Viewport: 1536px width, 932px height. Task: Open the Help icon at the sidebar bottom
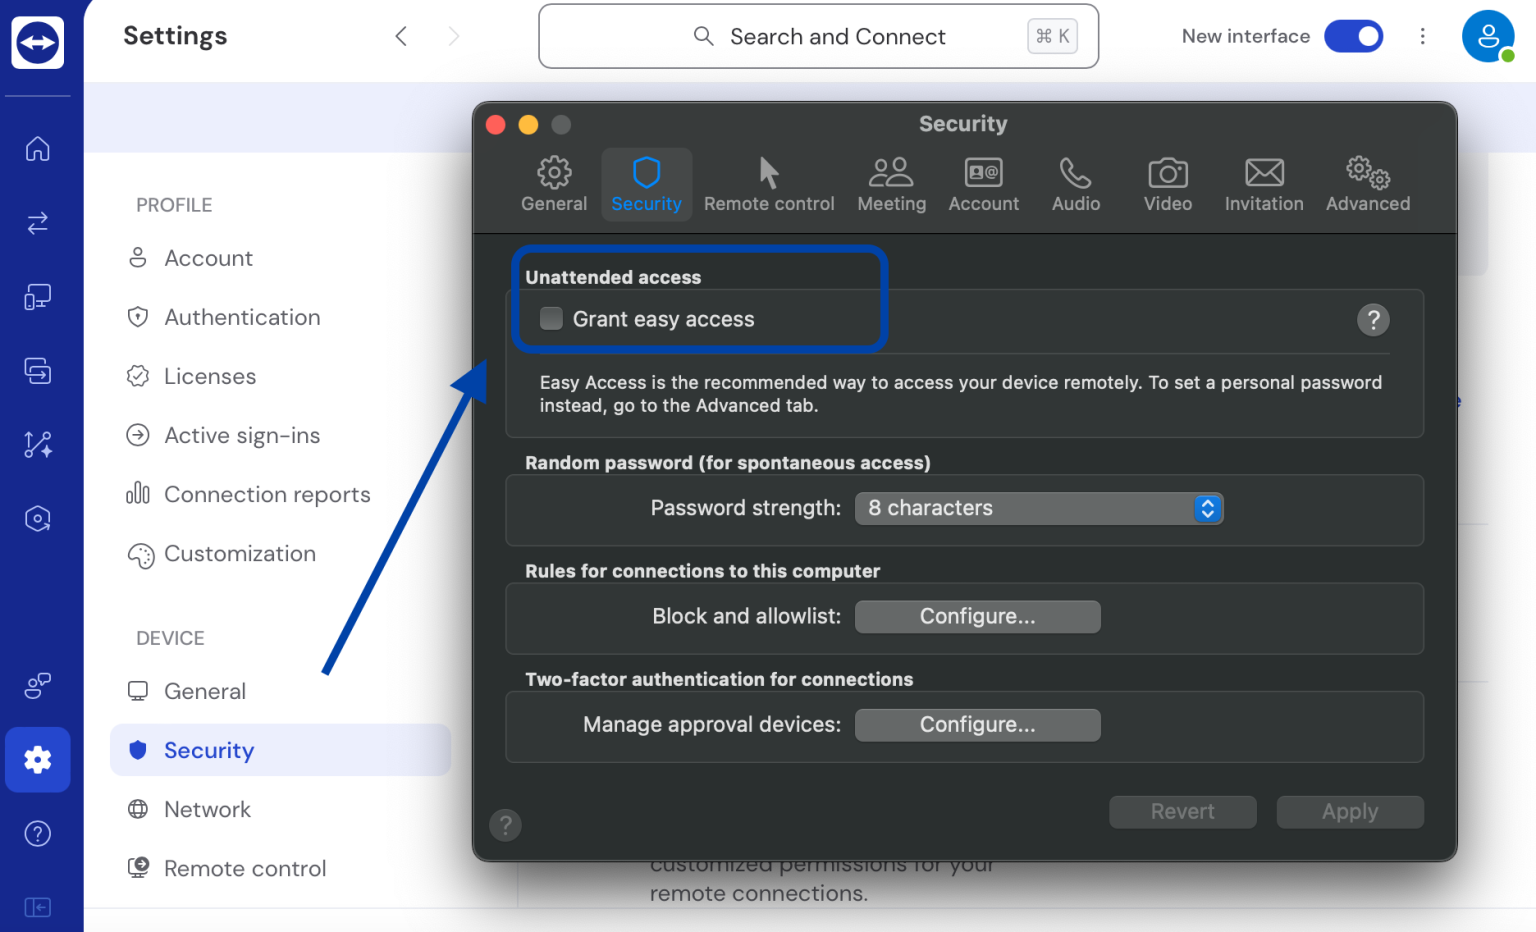click(37, 833)
